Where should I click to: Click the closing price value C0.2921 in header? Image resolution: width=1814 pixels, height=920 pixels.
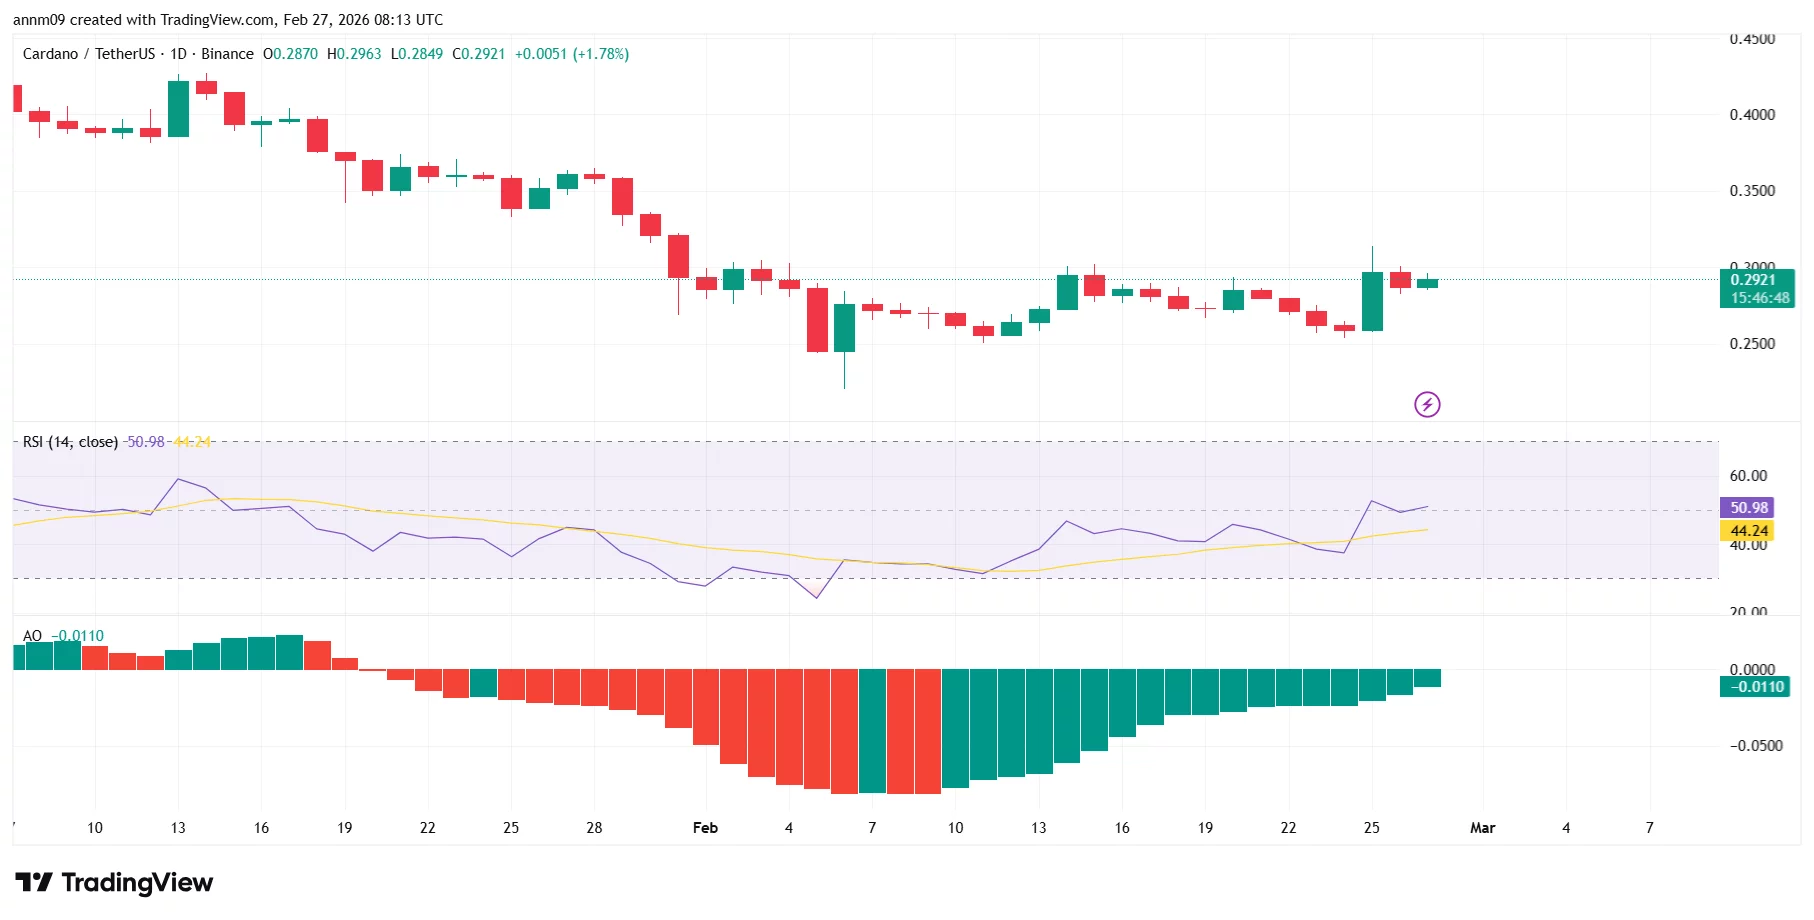tap(478, 54)
